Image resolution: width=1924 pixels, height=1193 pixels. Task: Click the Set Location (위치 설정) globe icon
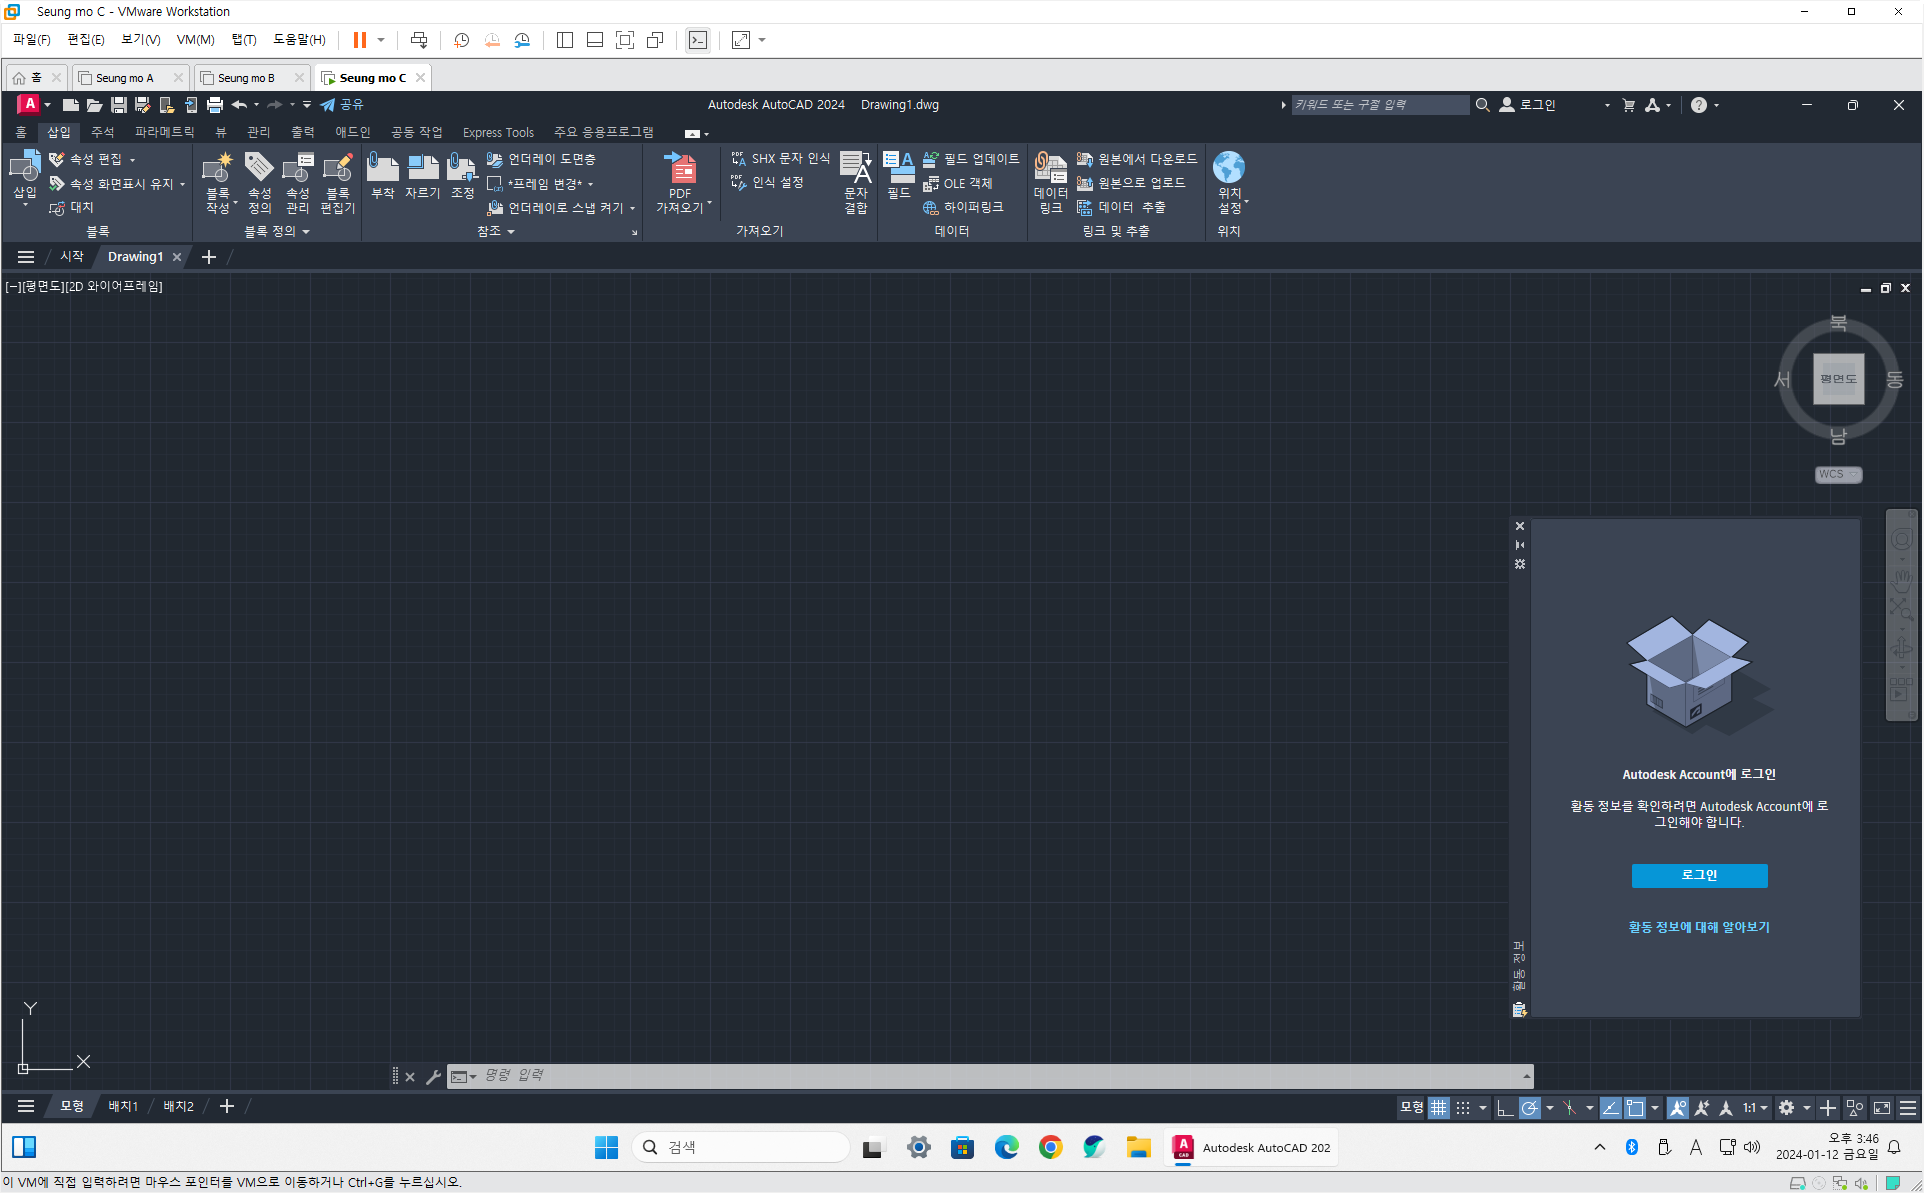coord(1229,168)
